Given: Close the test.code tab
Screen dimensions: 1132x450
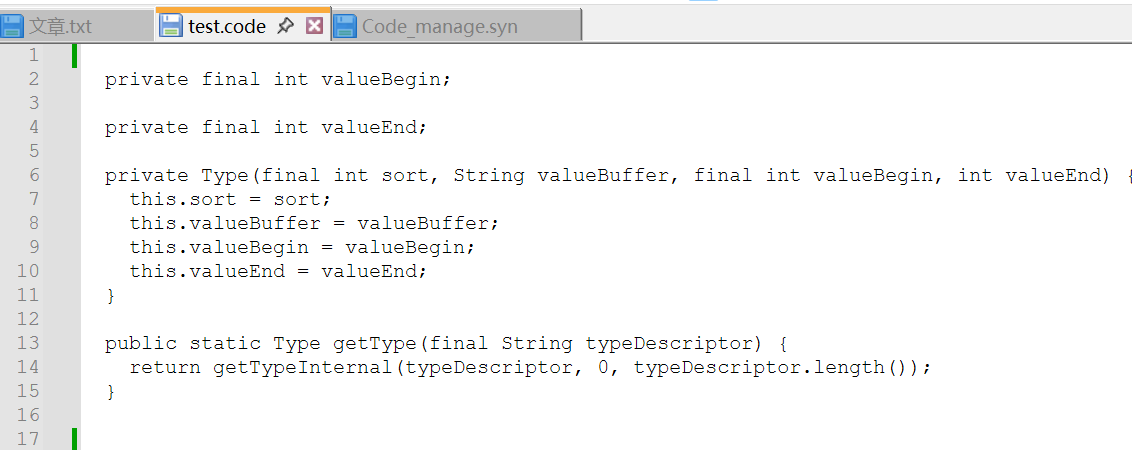Looking at the screenshot, I should 314,26.
